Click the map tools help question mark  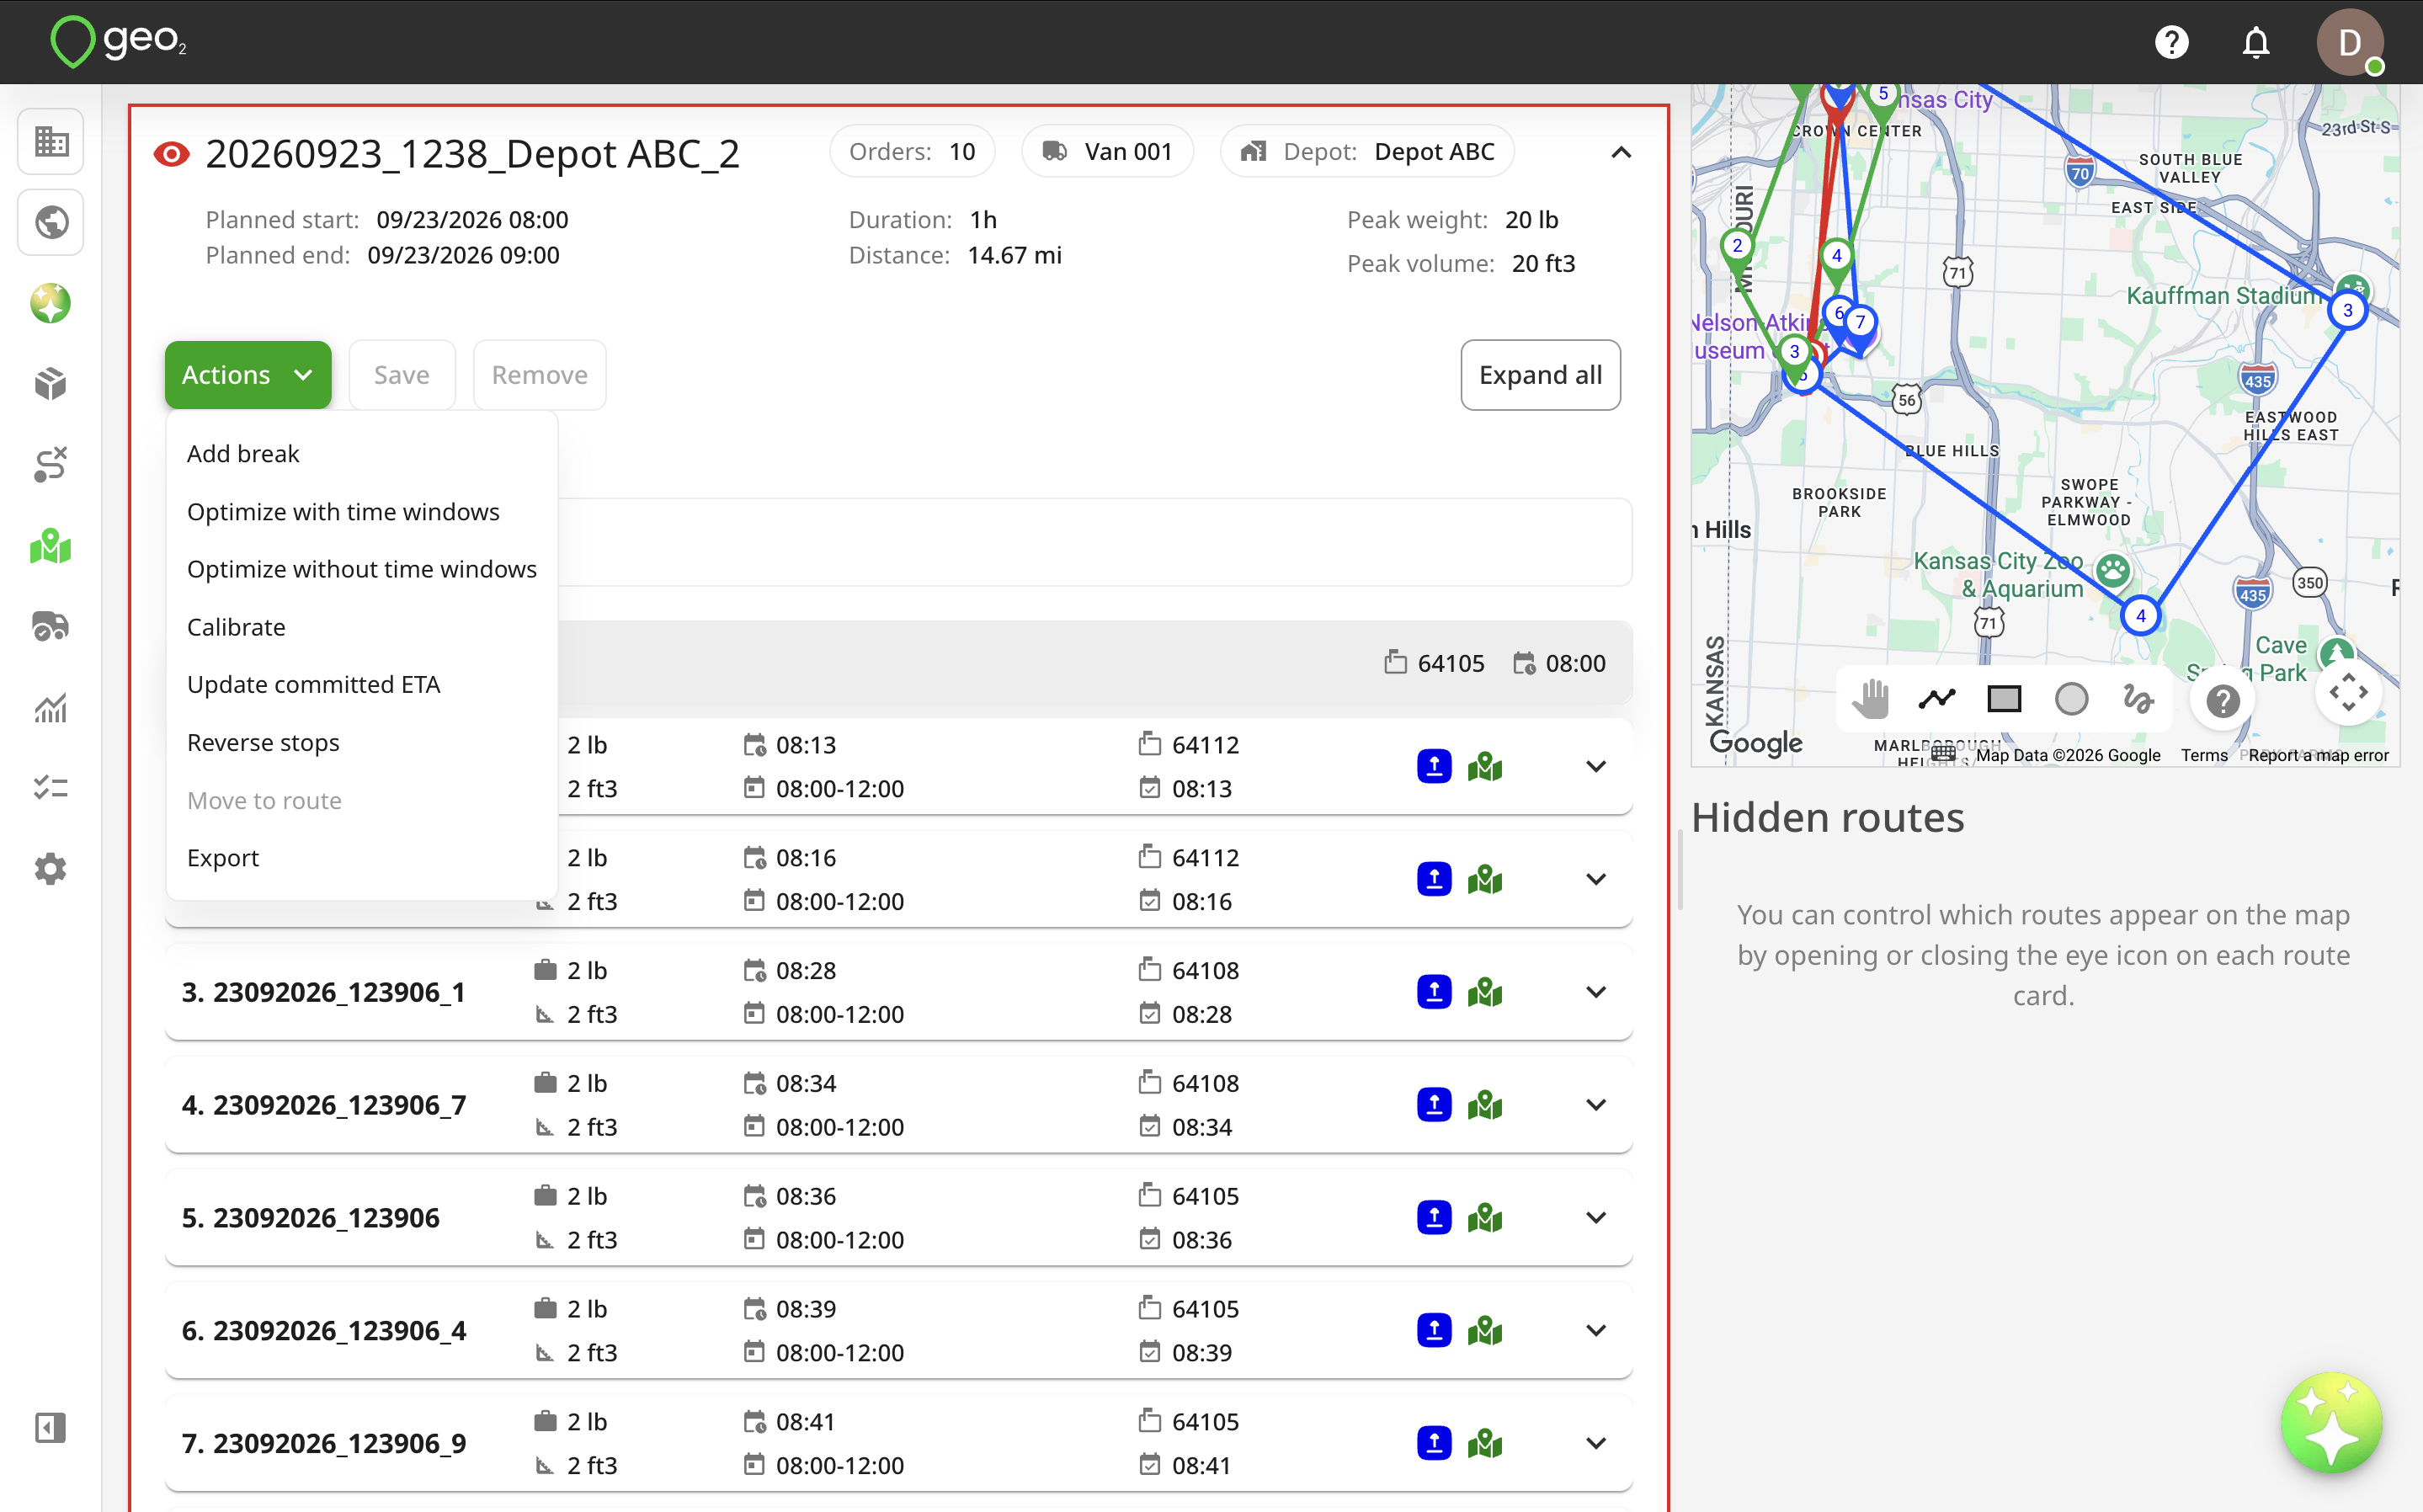point(2222,701)
